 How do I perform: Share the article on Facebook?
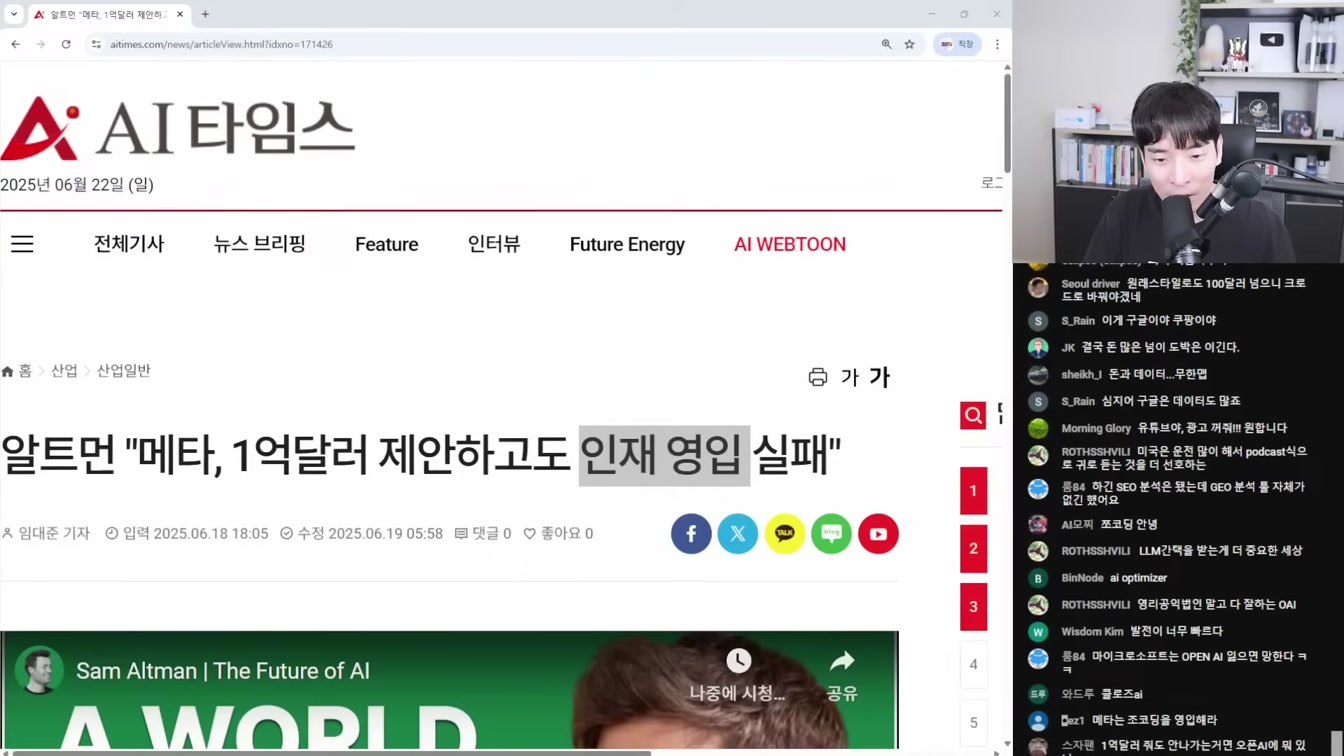(x=691, y=534)
